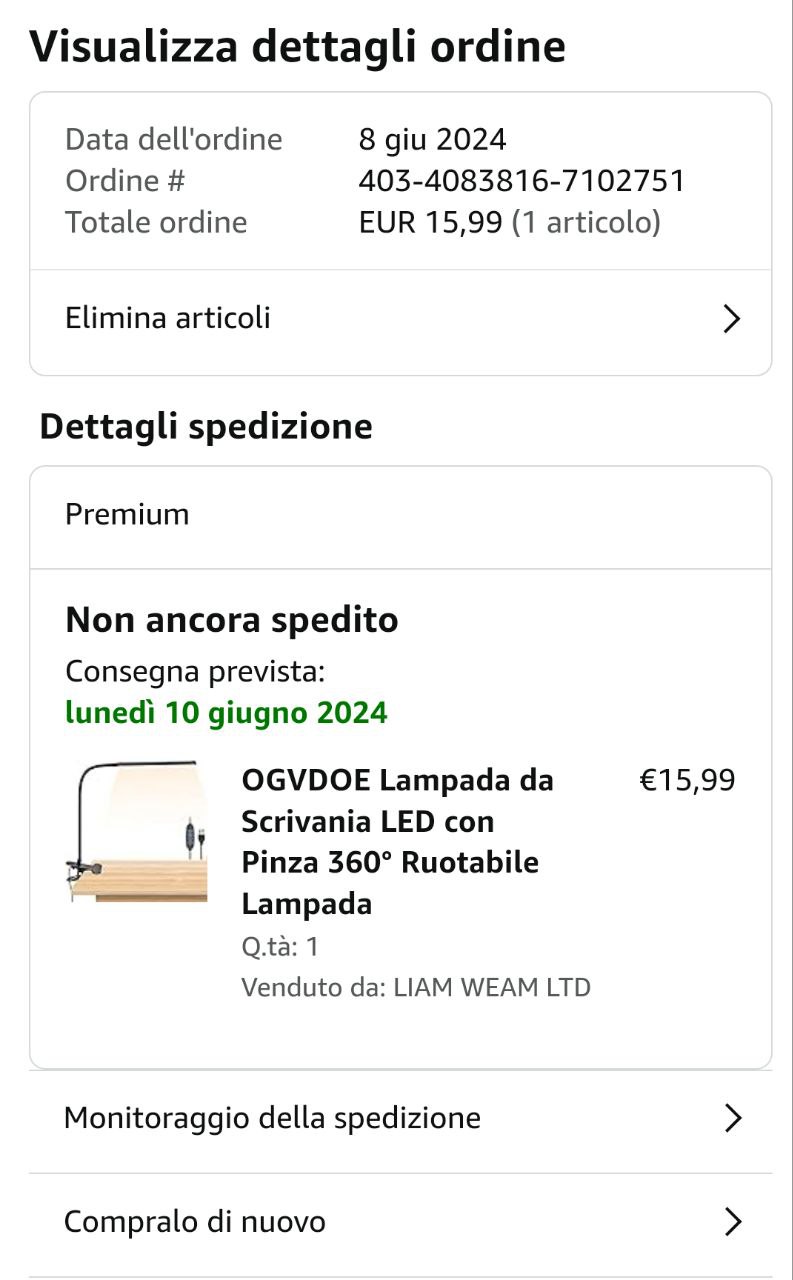Click the Dettagli spedizione section heading
The width and height of the screenshot is (793, 1280).
tap(206, 427)
